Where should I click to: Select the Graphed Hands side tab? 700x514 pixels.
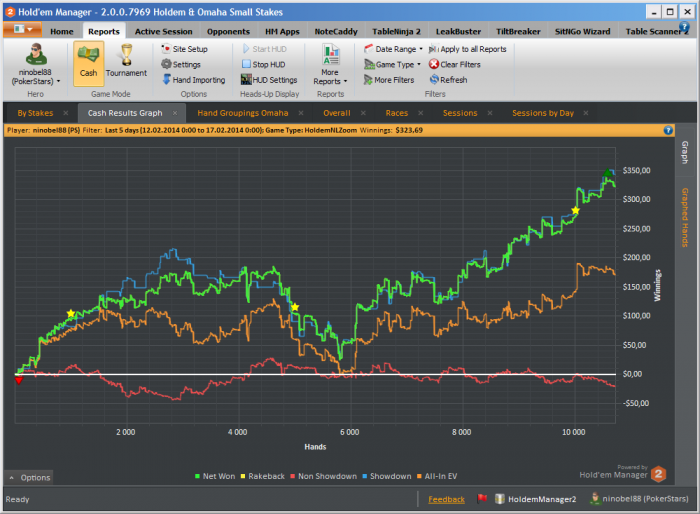click(x=685, y=217)
